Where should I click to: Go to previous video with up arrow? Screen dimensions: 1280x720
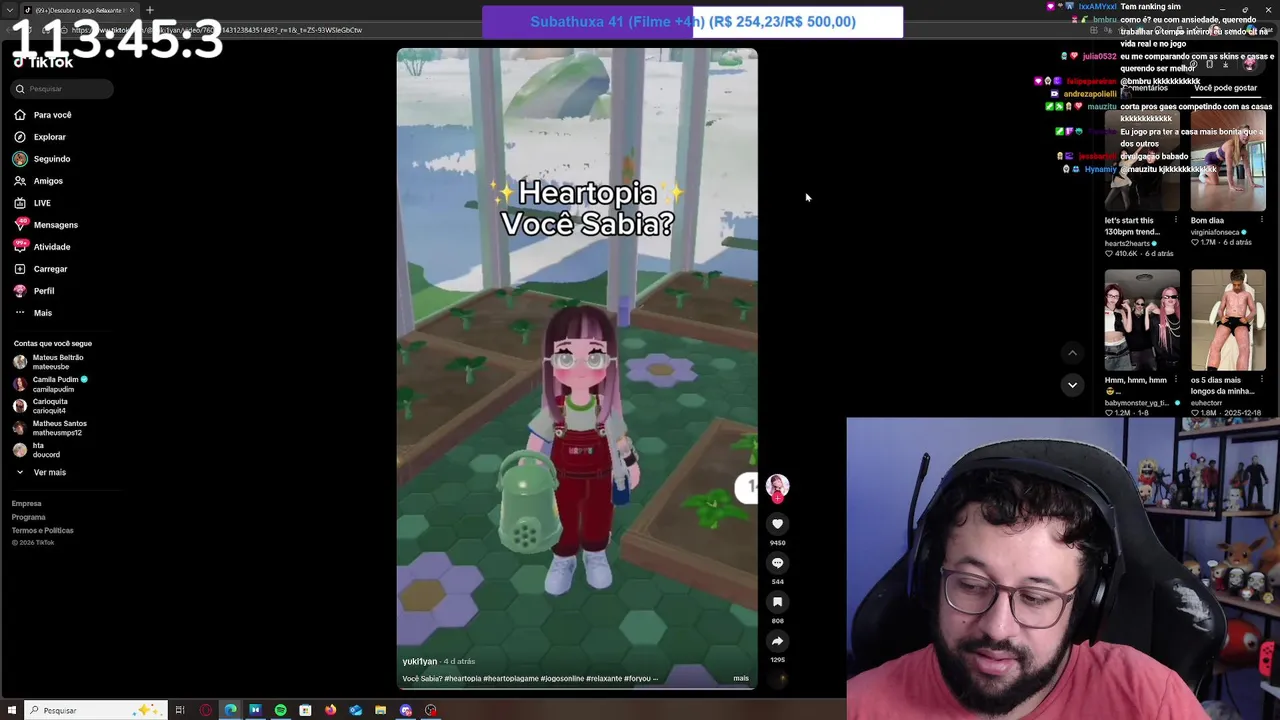pyautogui.click(x=1072, y=353)
